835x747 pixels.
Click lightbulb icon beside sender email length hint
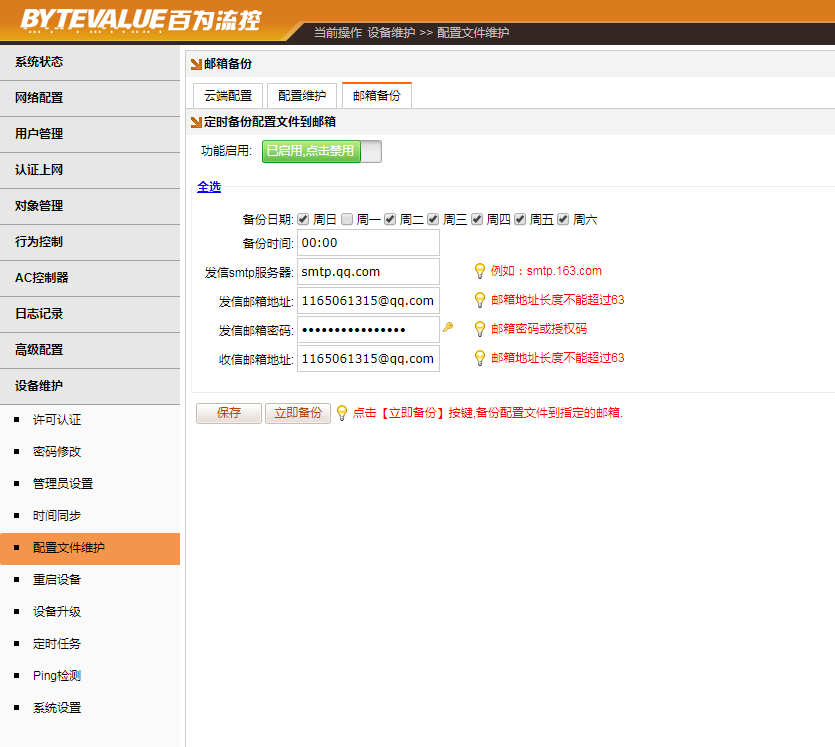(480, 299)
